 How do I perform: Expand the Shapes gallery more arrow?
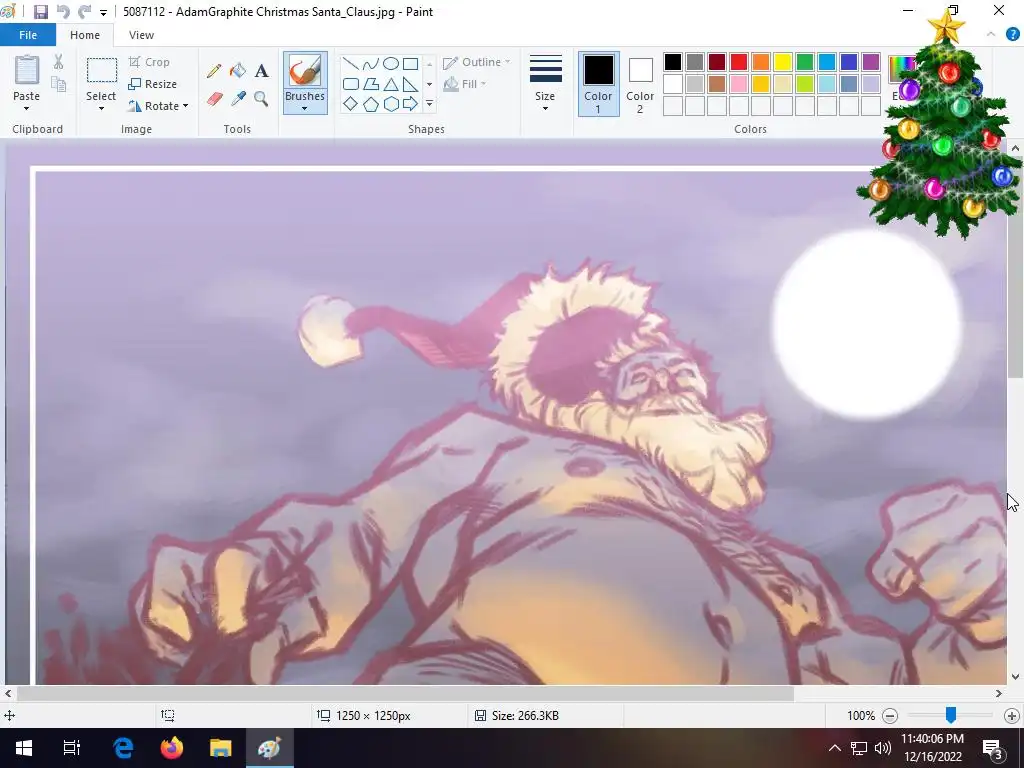(x=430, y=104)
